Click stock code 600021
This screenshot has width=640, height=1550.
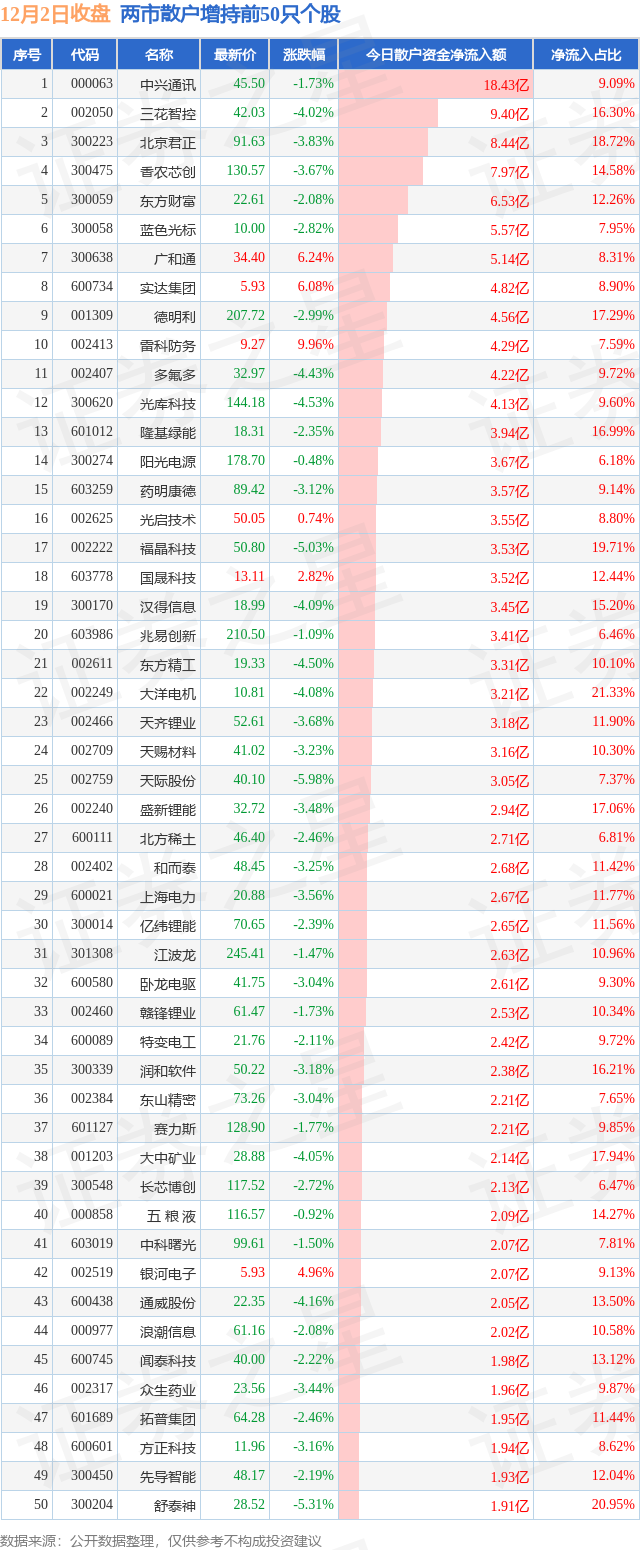point(92,896)
